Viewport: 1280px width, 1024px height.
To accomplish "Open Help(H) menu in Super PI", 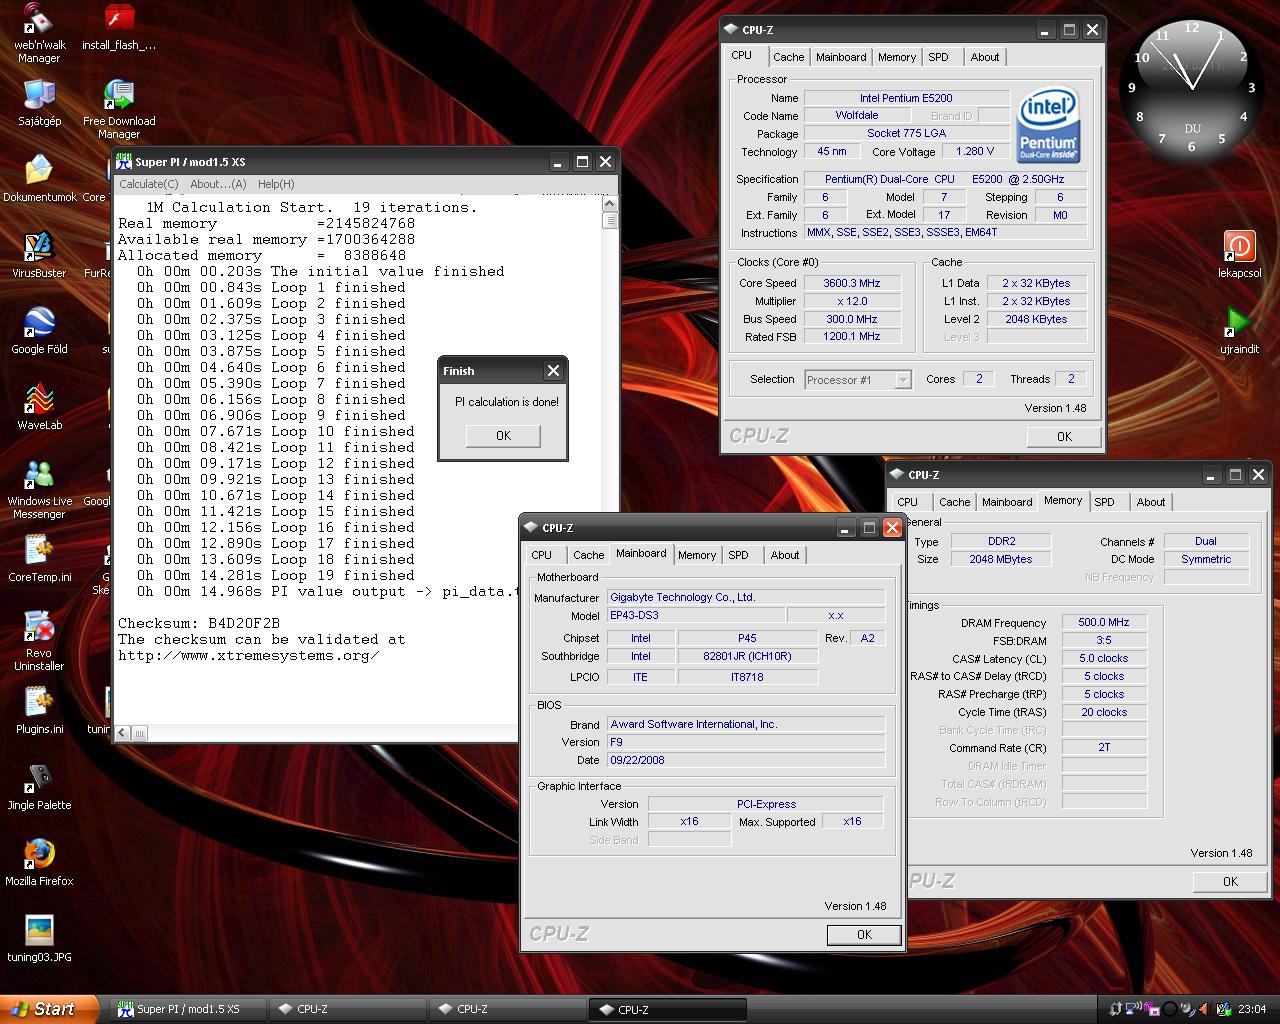I will coord(276,184).
